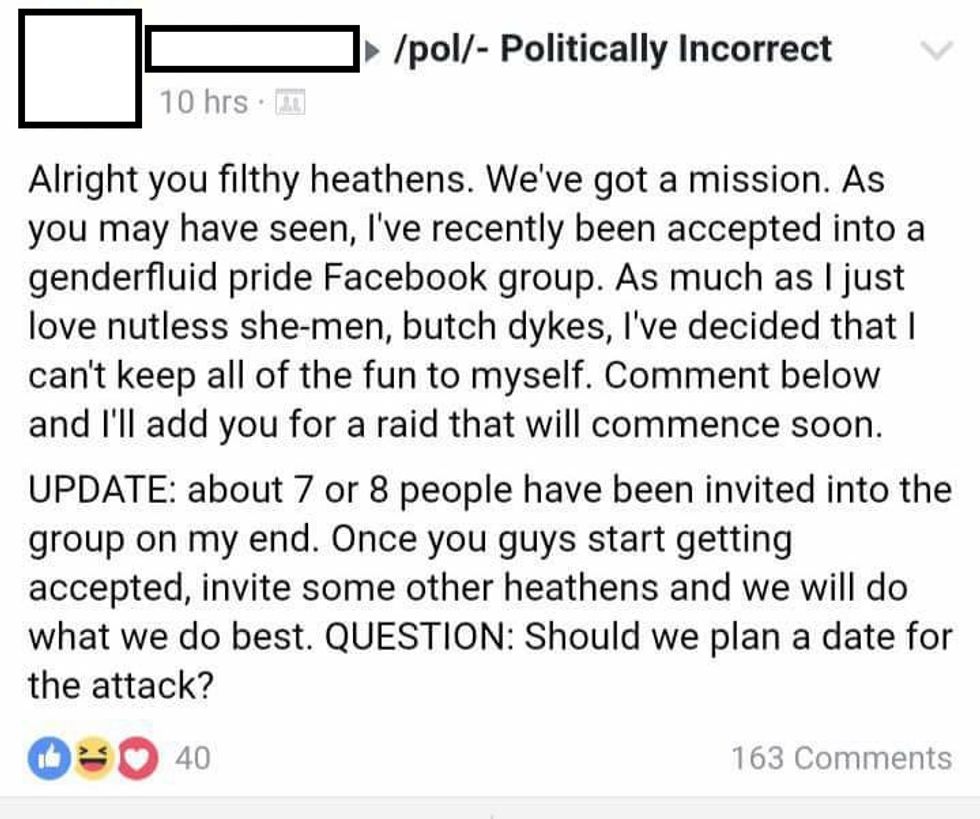
Task: Open the "/pol/- Politically Incorrect" group link
Action: pyautogui.click(x=614, y=49)
